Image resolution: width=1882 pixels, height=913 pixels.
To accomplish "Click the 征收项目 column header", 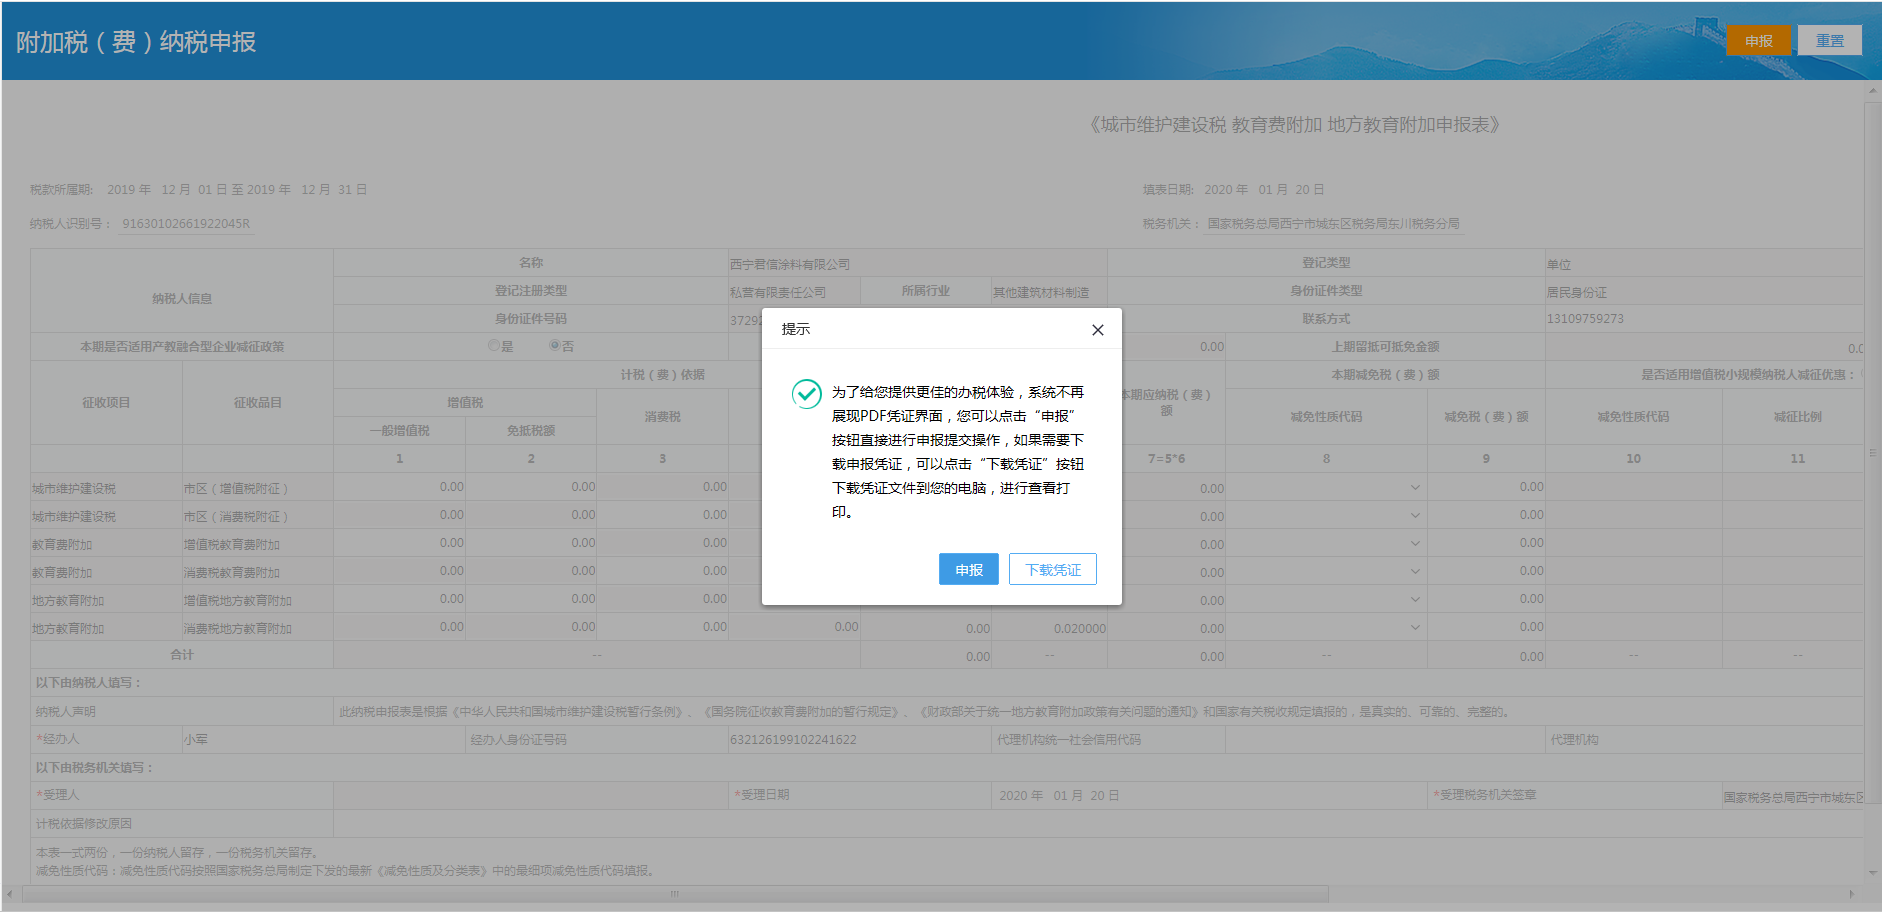I will point(106,402).
